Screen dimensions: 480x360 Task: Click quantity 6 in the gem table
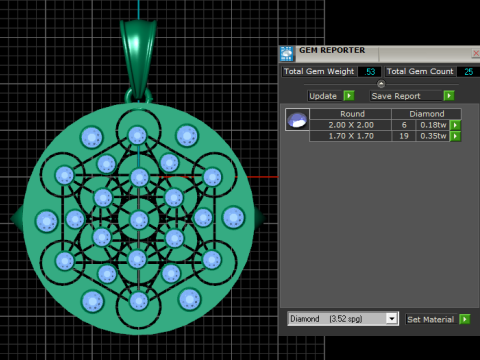[404, 125]
